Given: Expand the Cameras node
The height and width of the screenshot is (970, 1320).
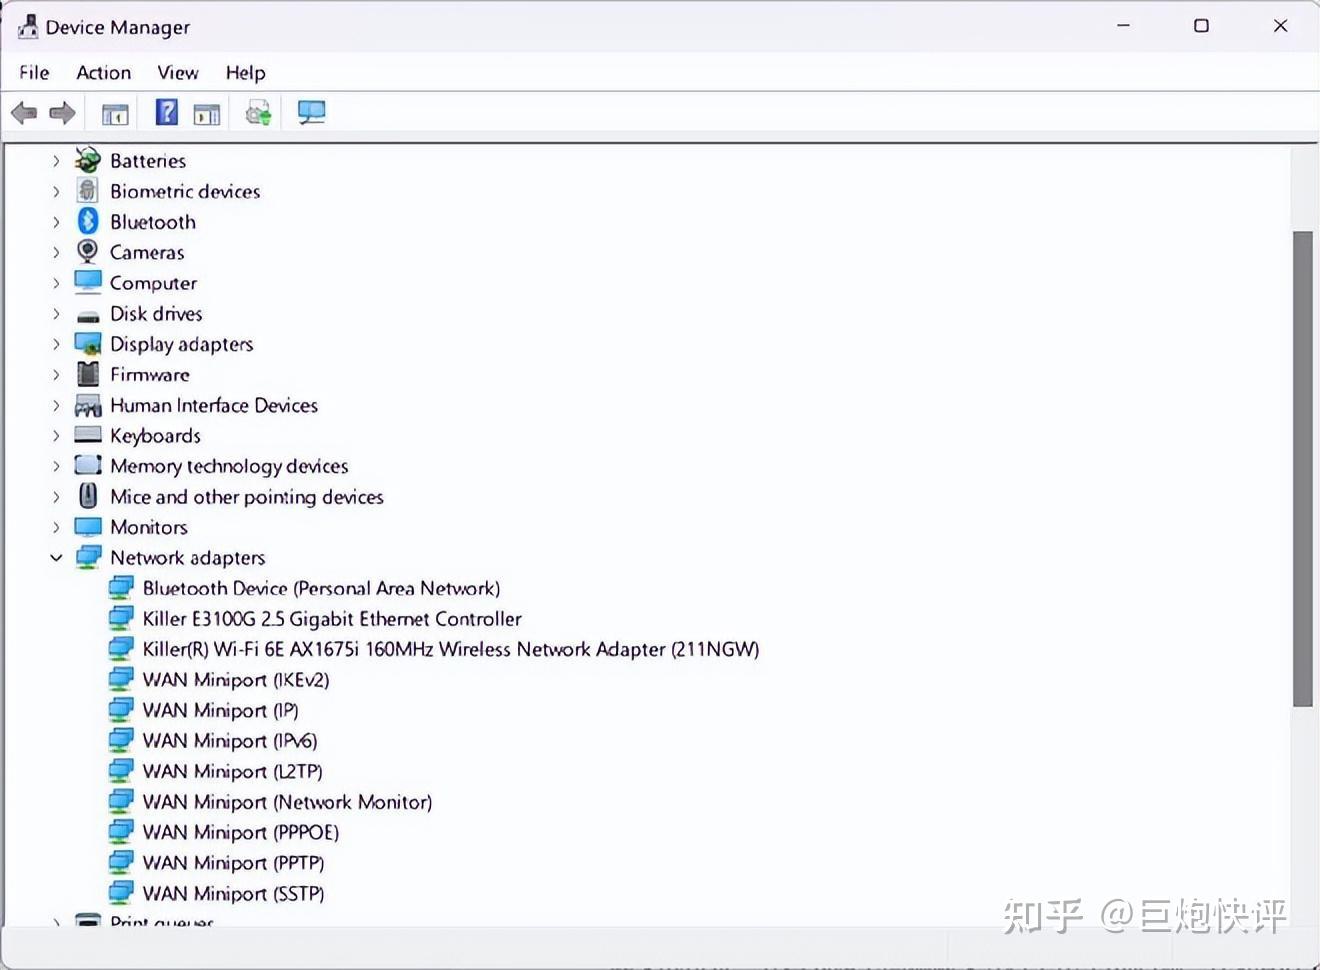Looking at the screenshot, I should (x=56, y=252).
